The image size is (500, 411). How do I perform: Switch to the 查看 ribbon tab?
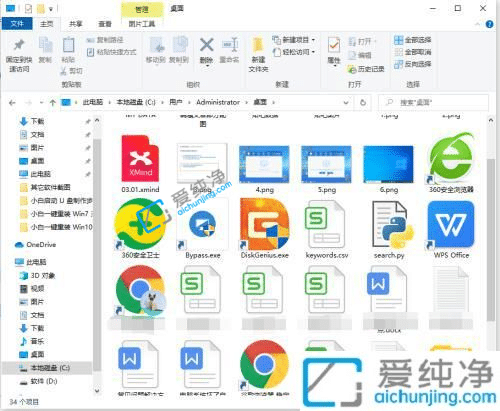click(x=105, y=24)
